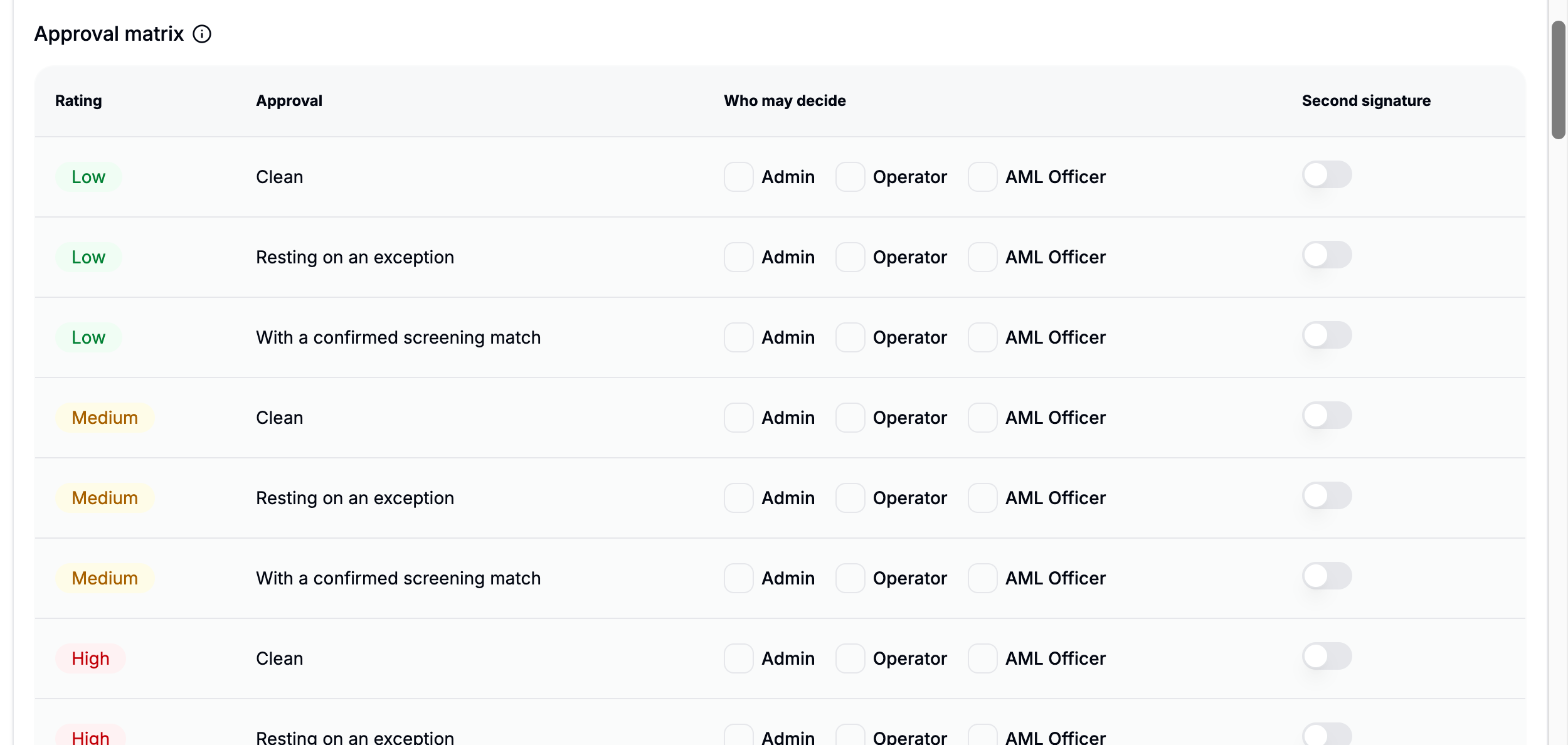Check Operator for High Clean approval

[x=850, y=658]
